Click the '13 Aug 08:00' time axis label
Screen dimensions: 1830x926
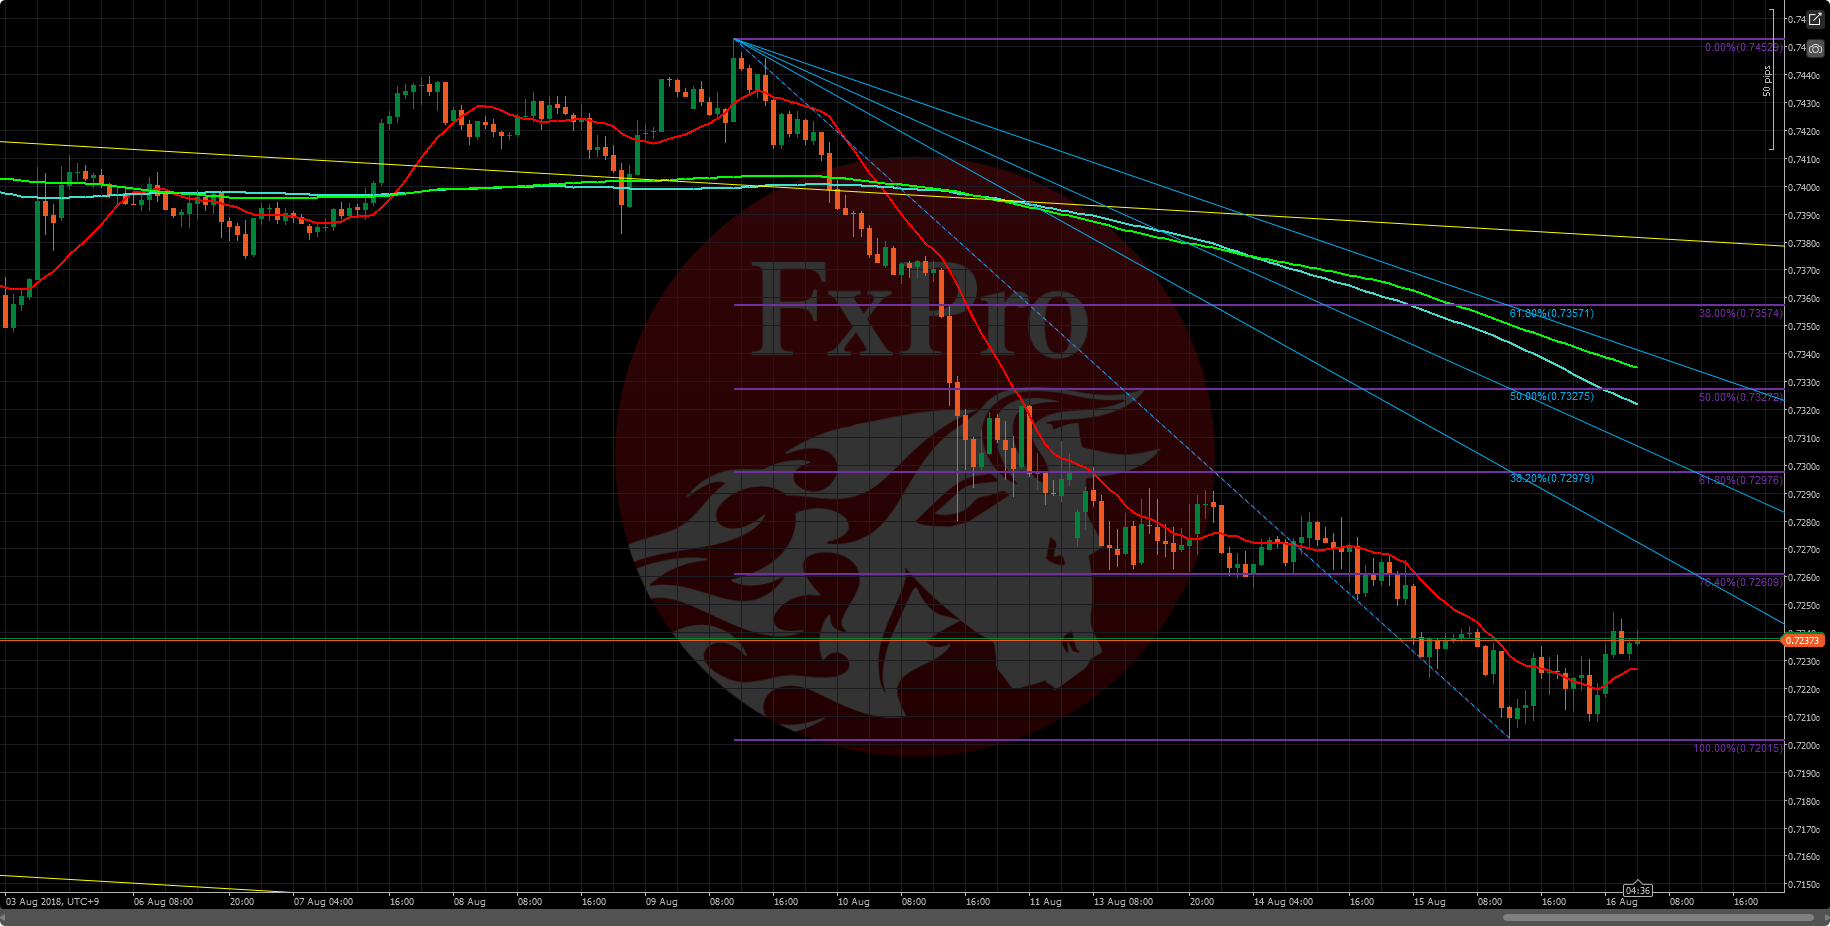[x=1123, y=902]
